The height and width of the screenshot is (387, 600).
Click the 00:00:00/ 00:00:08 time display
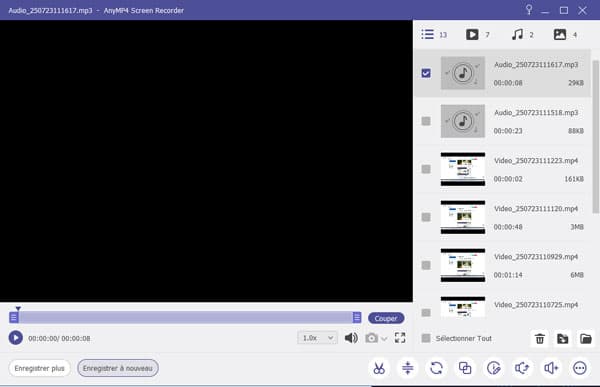pyautogui.click(x=59, y=338)
